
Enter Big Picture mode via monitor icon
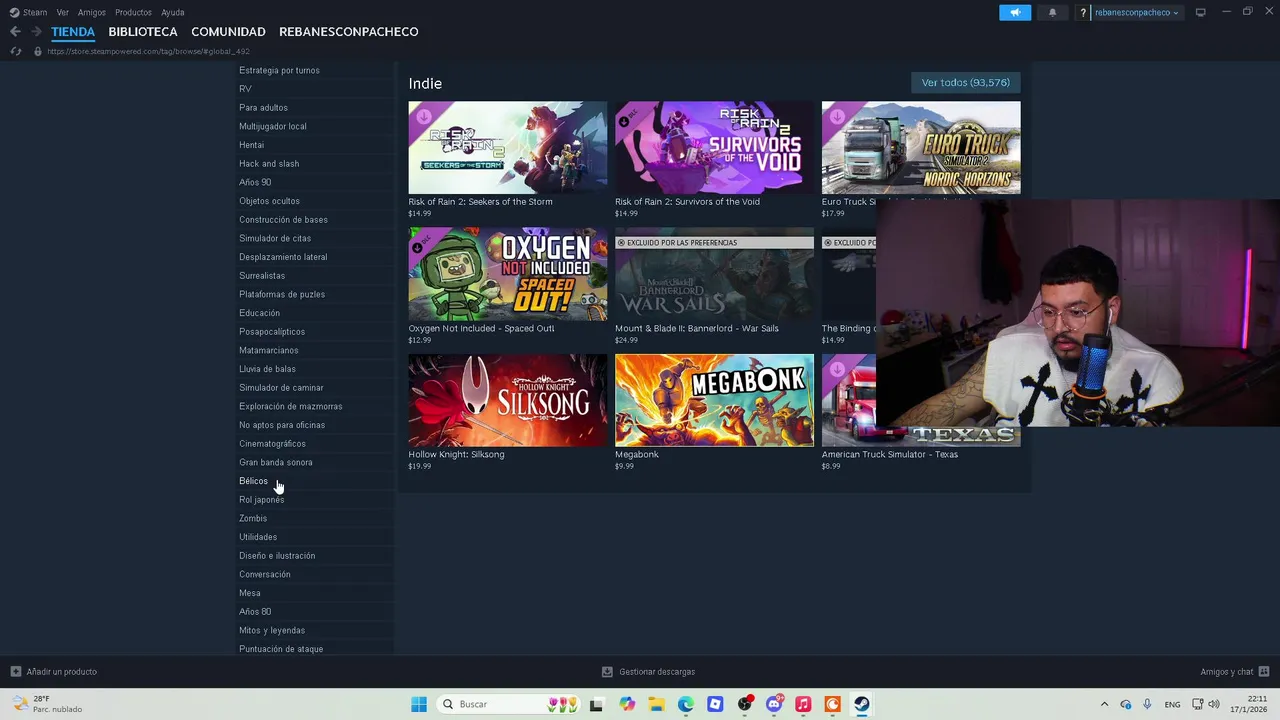(x=1200, y=12)
